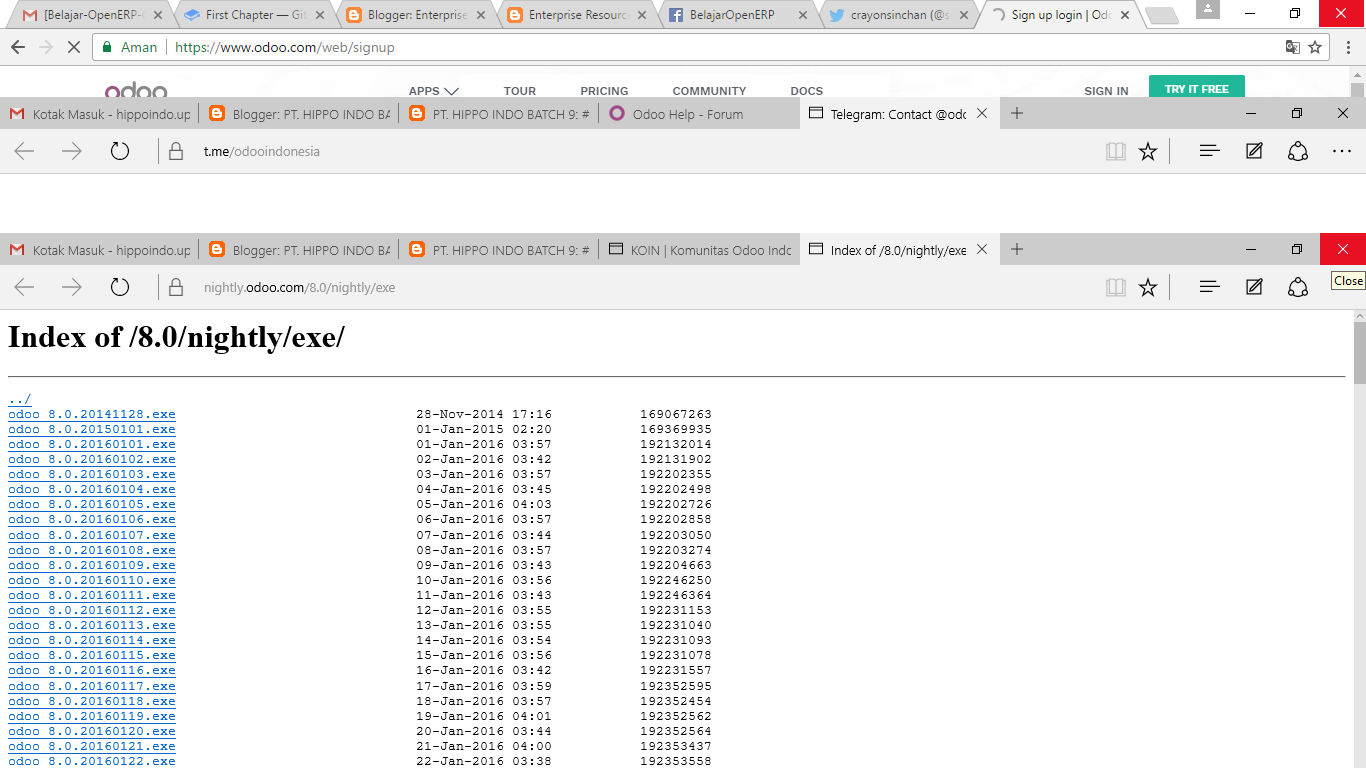
Task: Open More menu in t.me Edge window
Action: (x=1342, y=151)
